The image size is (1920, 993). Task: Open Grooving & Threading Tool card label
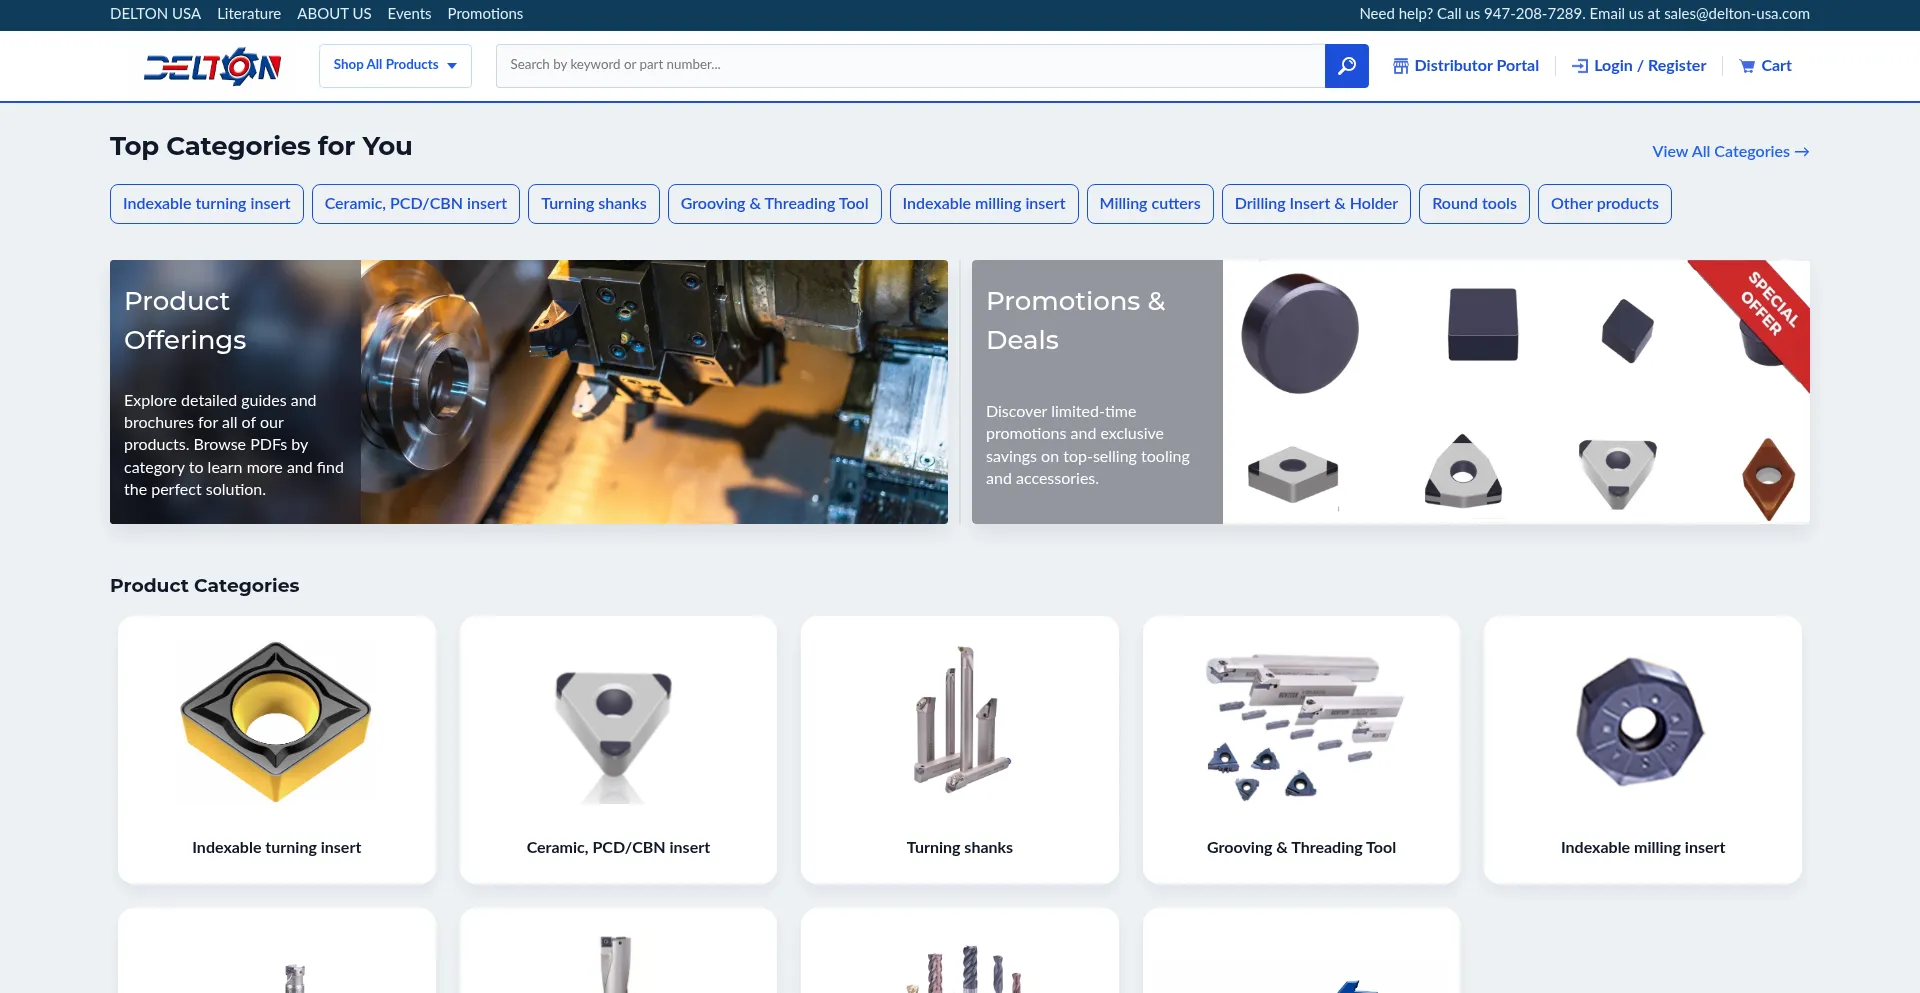(1301, 848)
